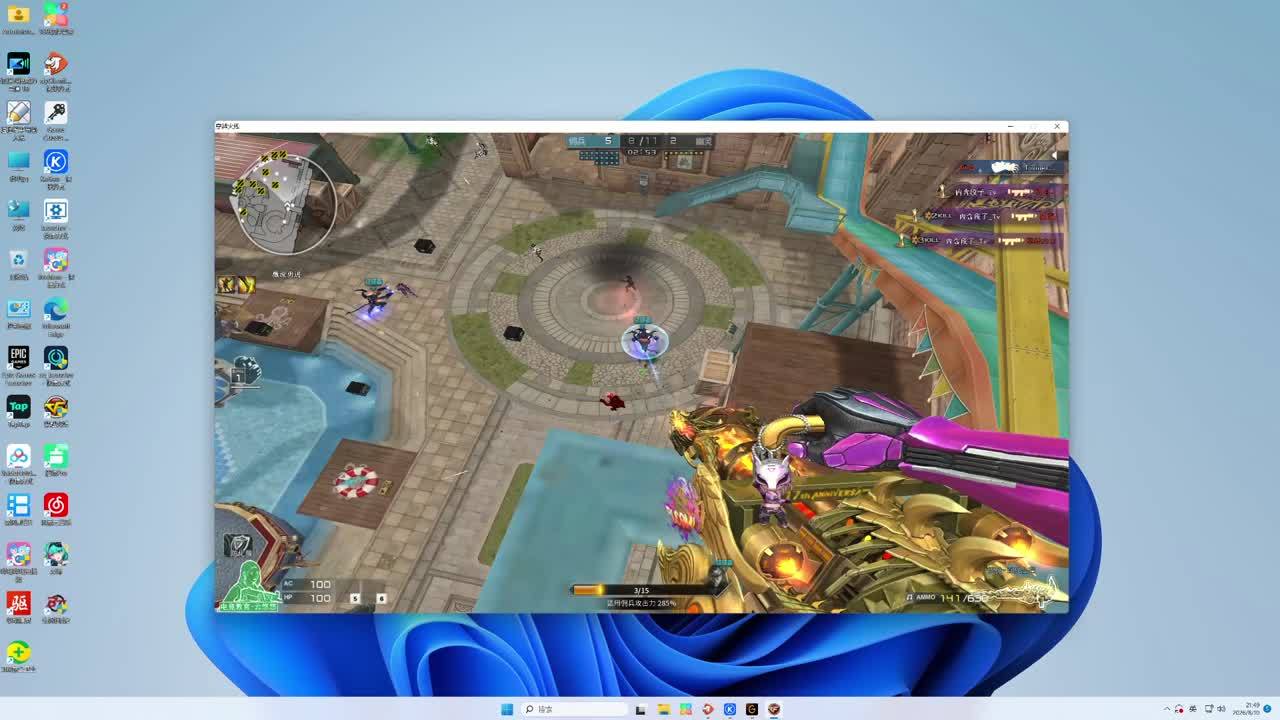Show hidden system tray icons
Screen dimensions: 1280x720
tap(1167, 709)
